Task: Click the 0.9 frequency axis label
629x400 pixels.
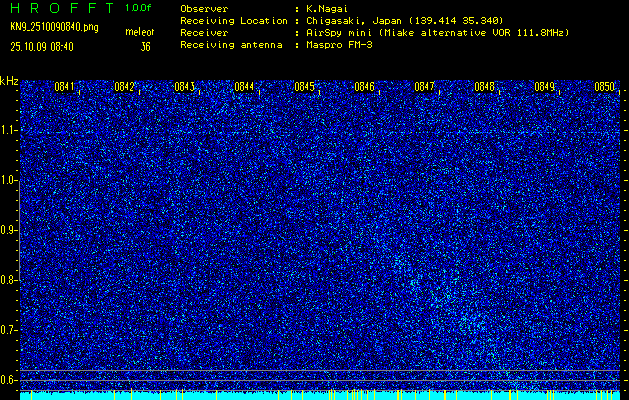Action: 10,230
